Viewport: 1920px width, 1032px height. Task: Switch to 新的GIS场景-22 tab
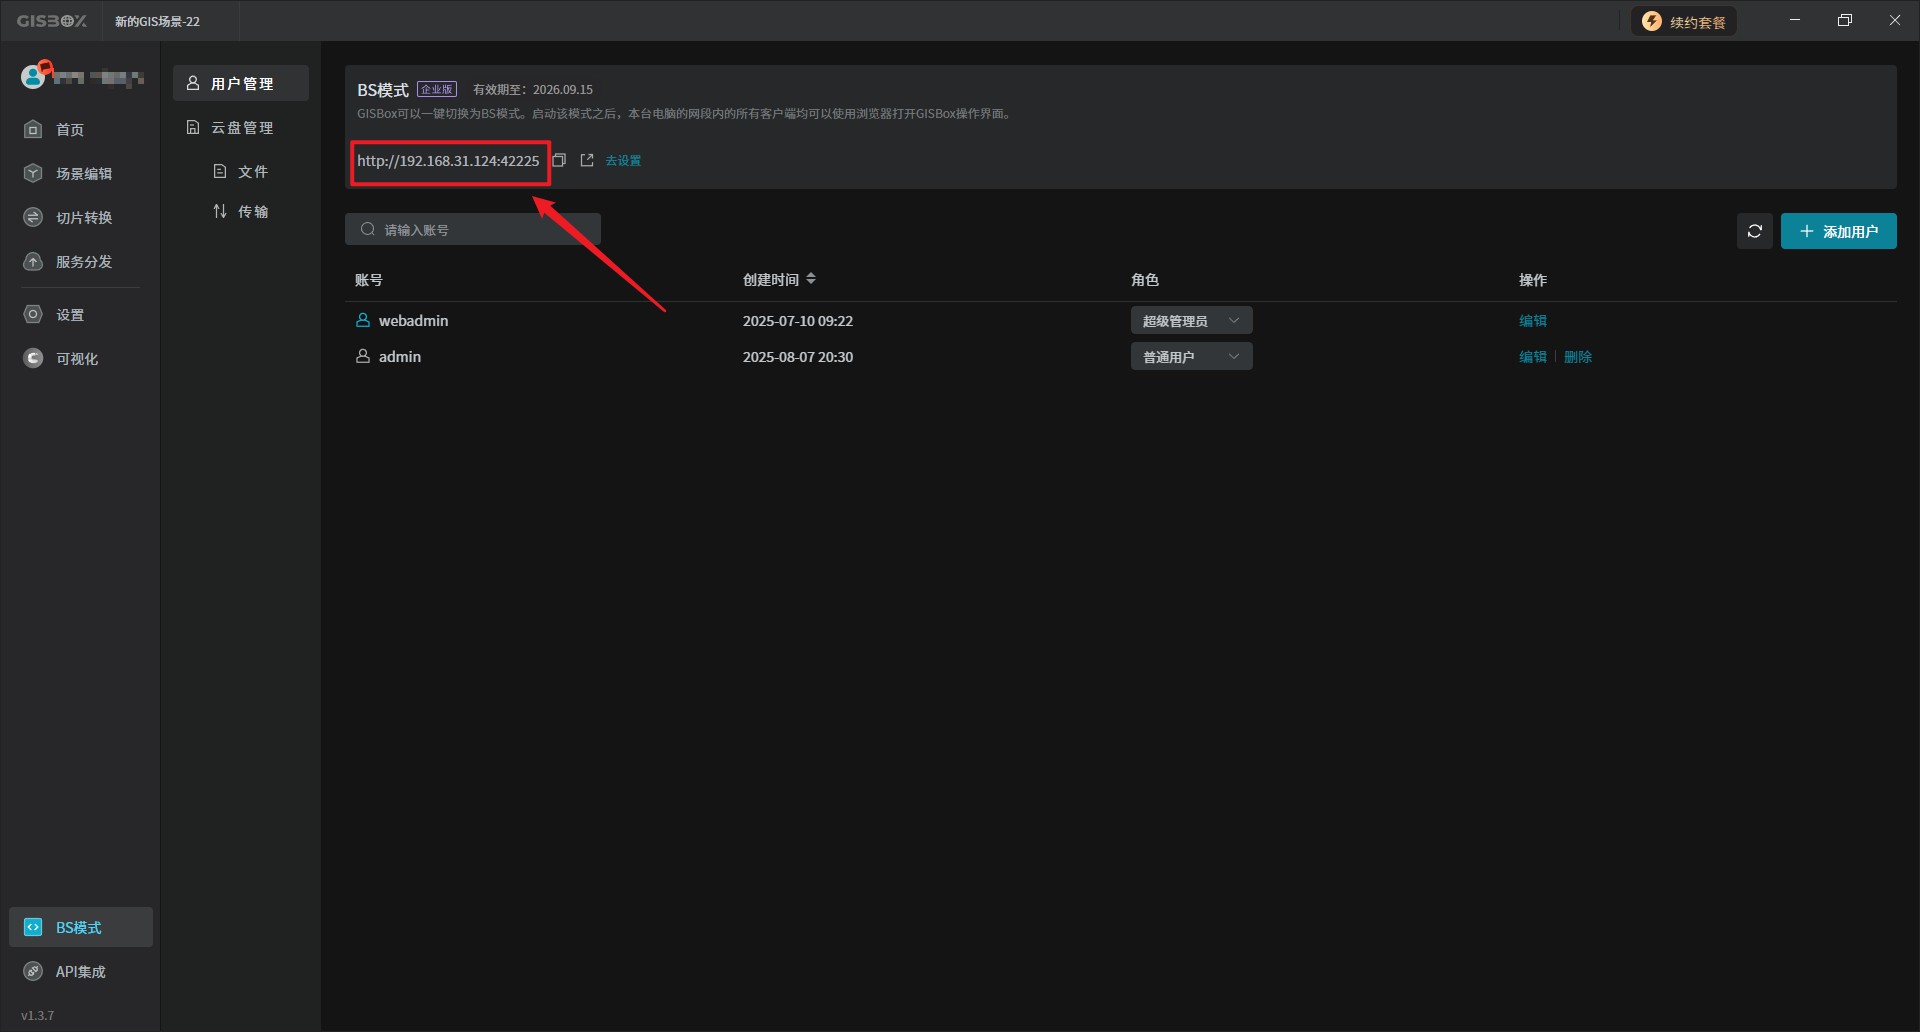tap(157, 21)
